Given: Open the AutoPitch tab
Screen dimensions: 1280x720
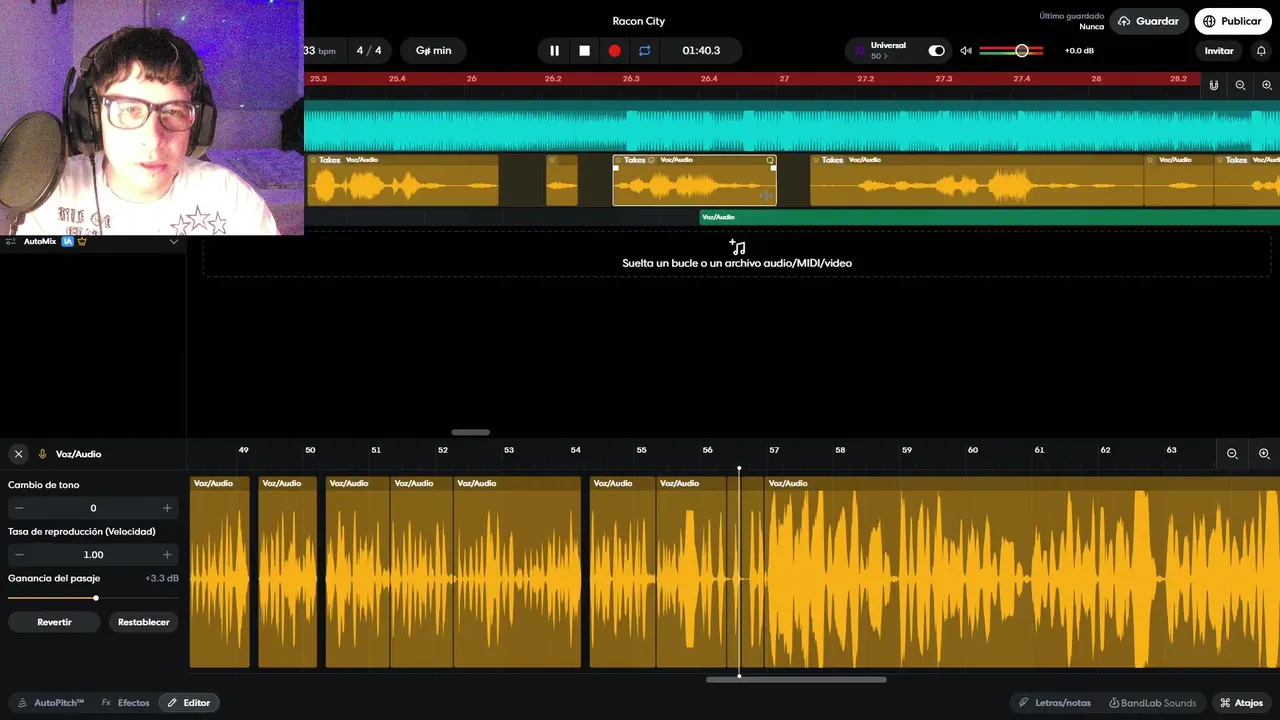Looking at the screenshot, I should (51, 703).
